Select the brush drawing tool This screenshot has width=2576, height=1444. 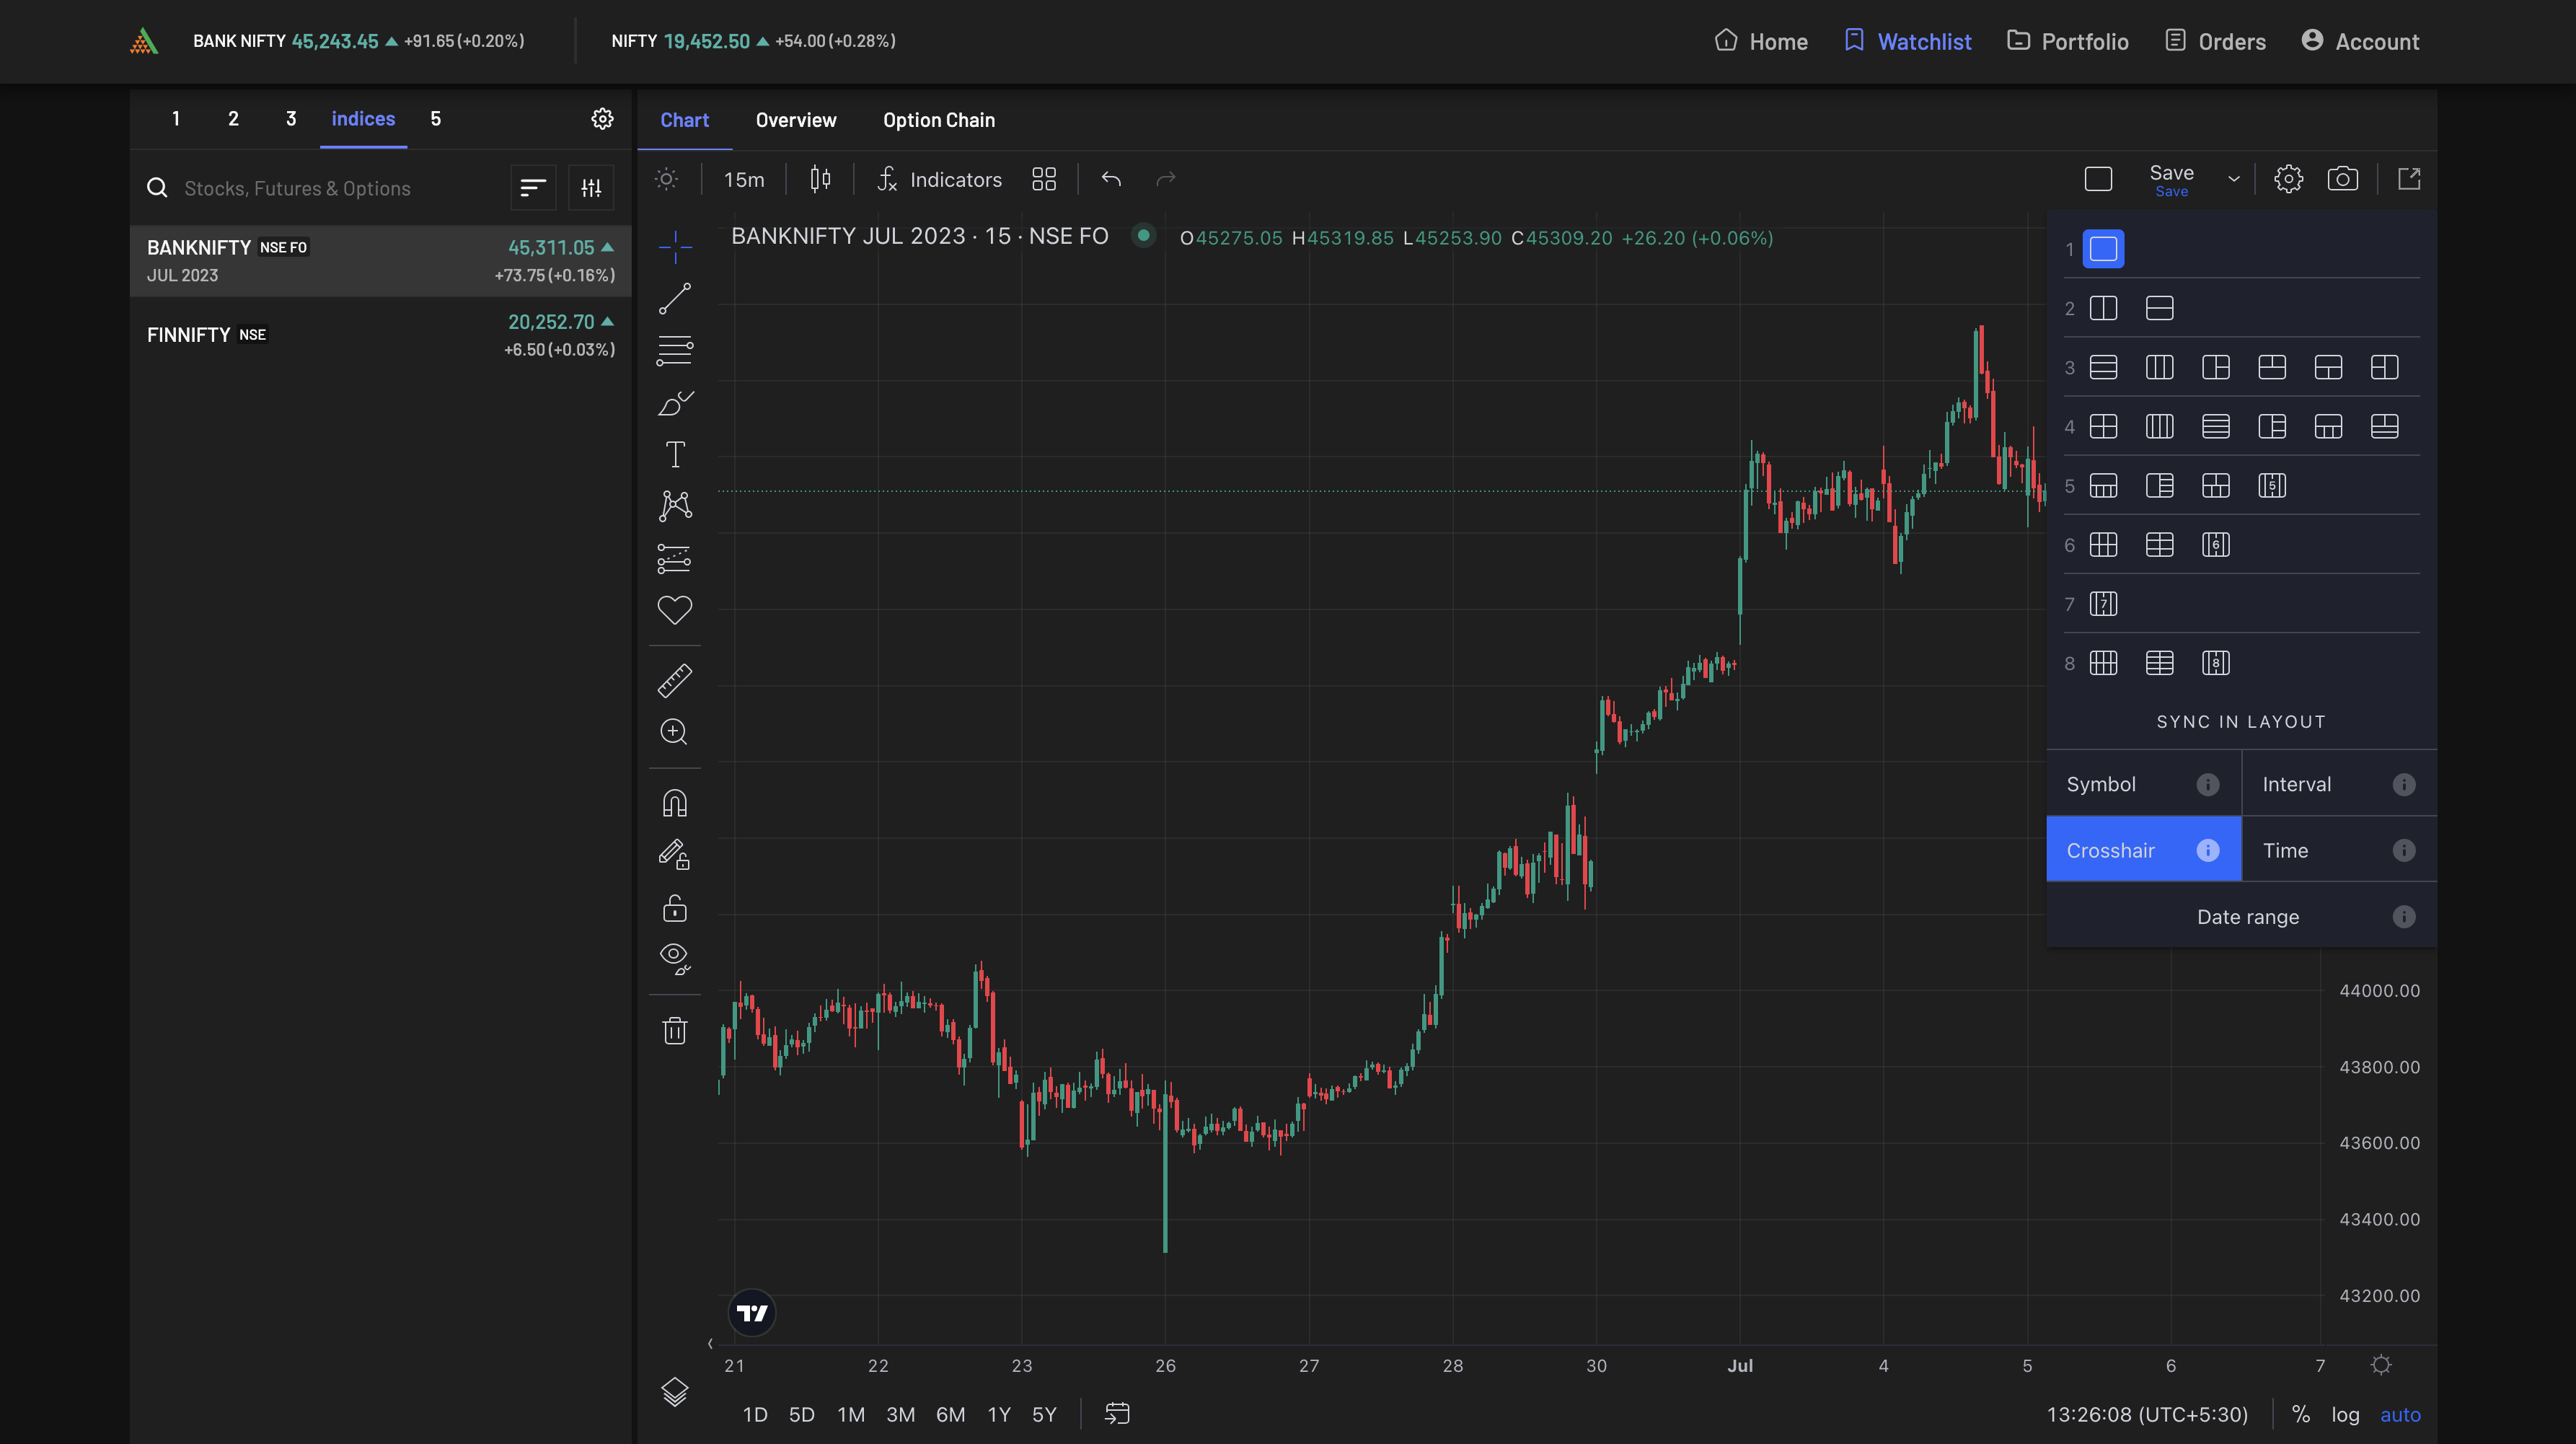pyautogui.click(x=675, y=403)
